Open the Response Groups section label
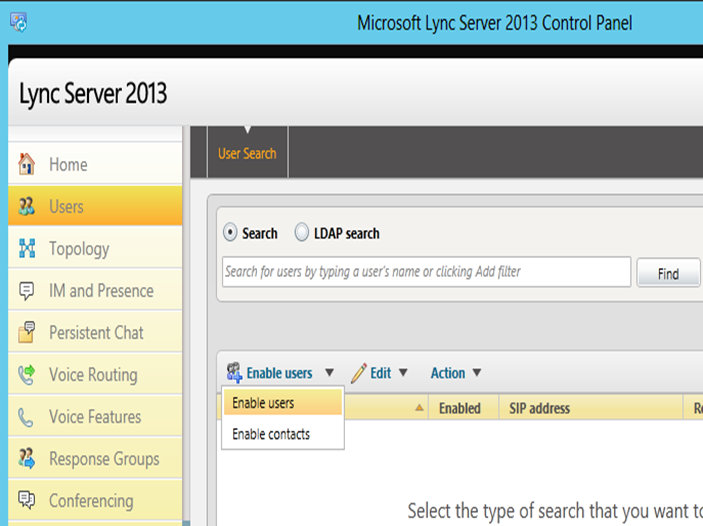The image size is (703, 526). pos(104,459)
